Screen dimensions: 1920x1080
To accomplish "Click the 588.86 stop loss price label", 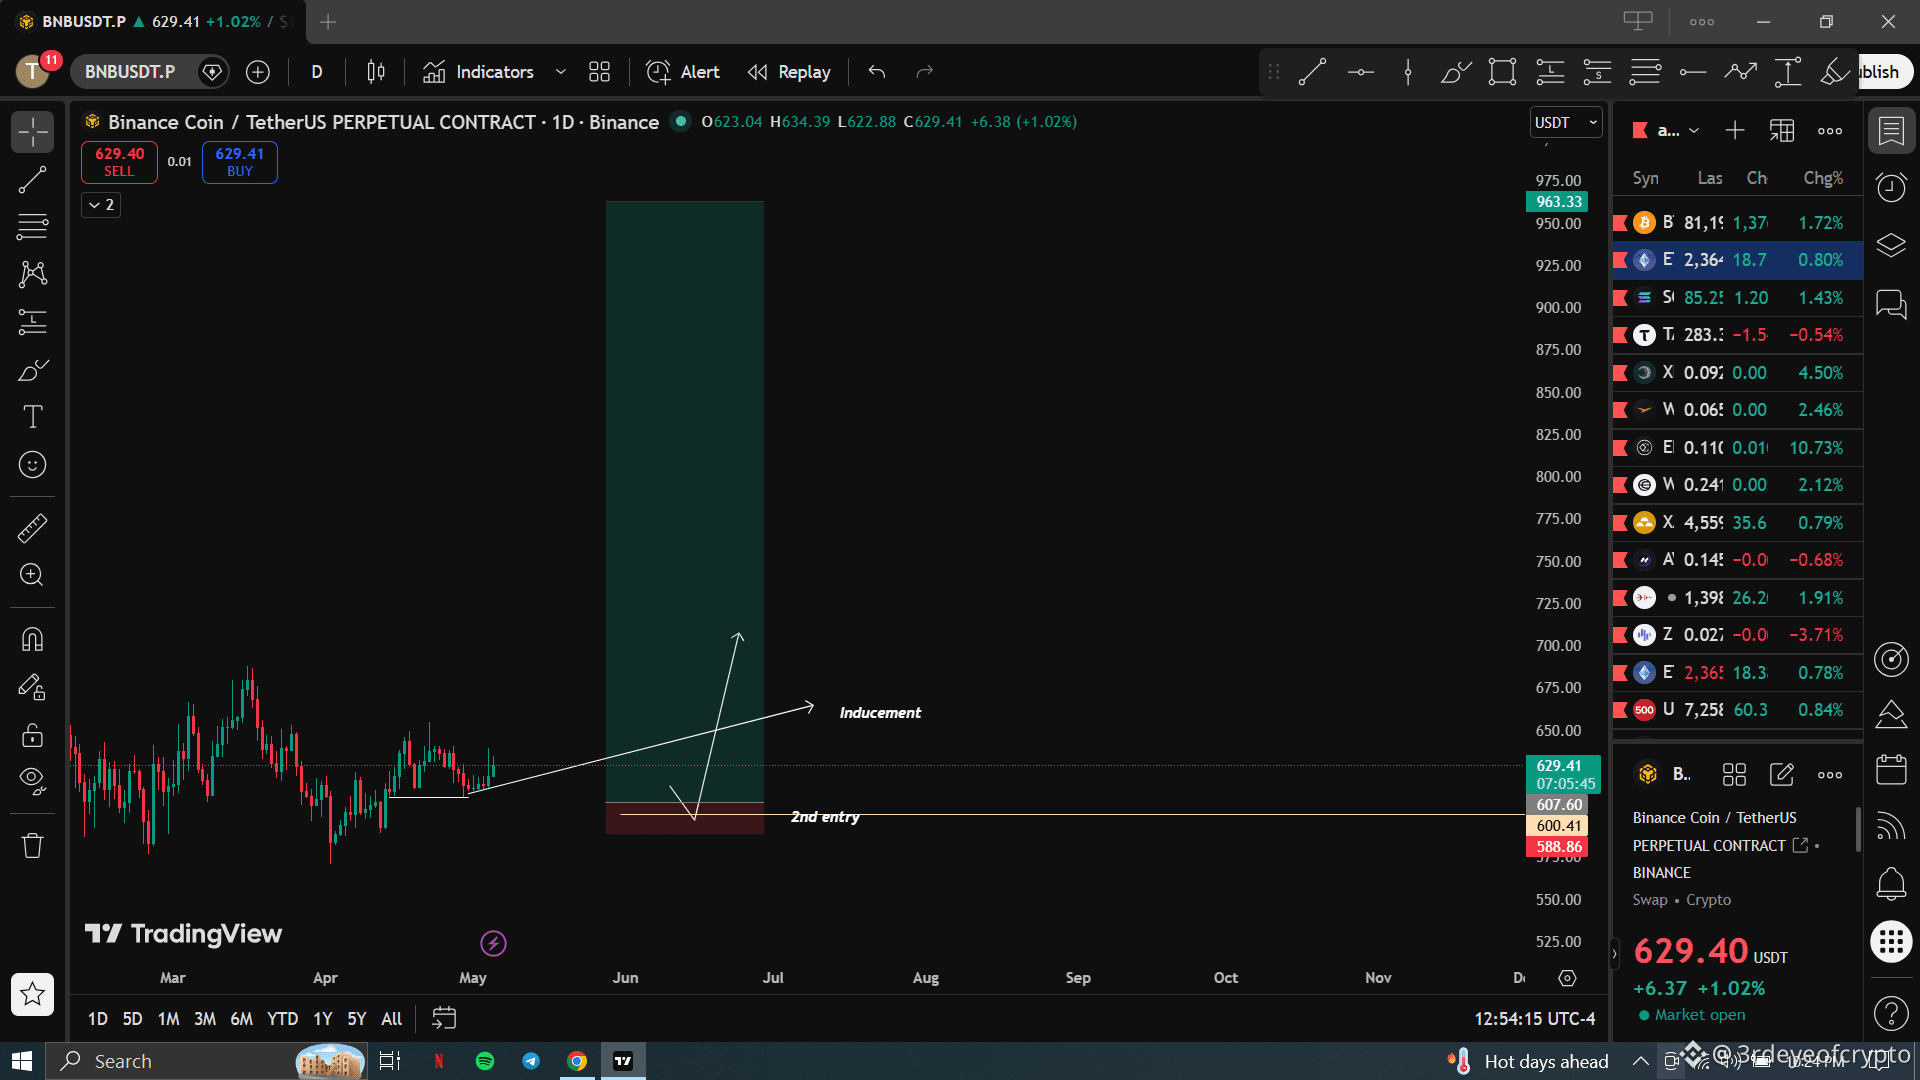I will click(x=1558, y=847).
